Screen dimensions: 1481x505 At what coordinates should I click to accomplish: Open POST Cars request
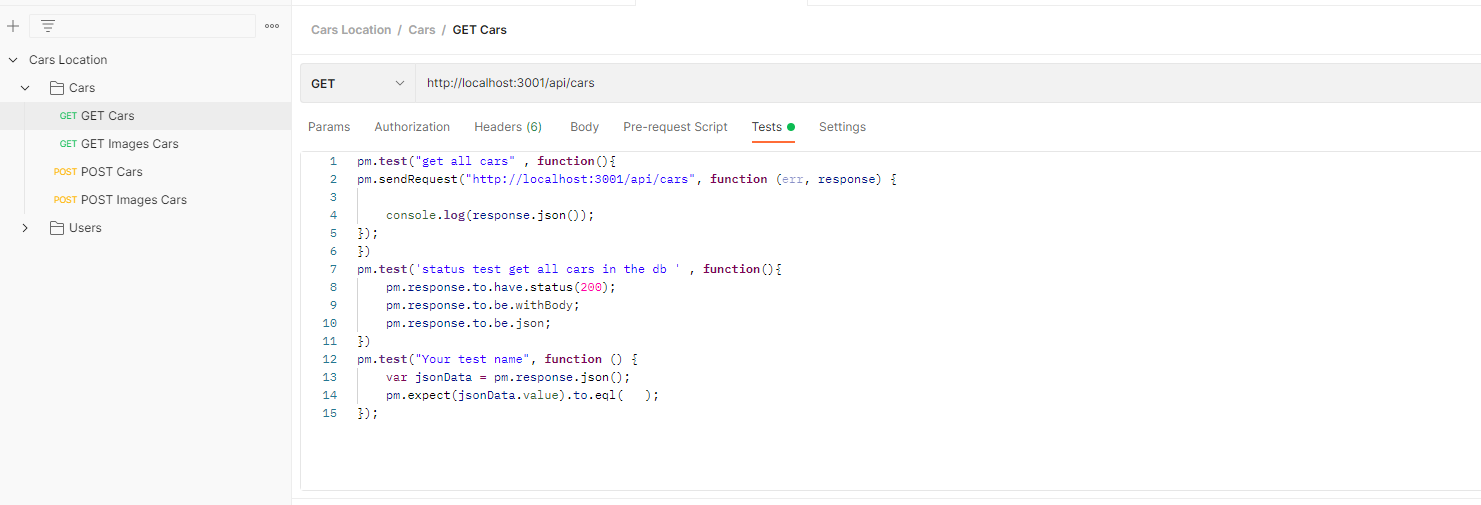pyautogui.click(x=145, y=172)
